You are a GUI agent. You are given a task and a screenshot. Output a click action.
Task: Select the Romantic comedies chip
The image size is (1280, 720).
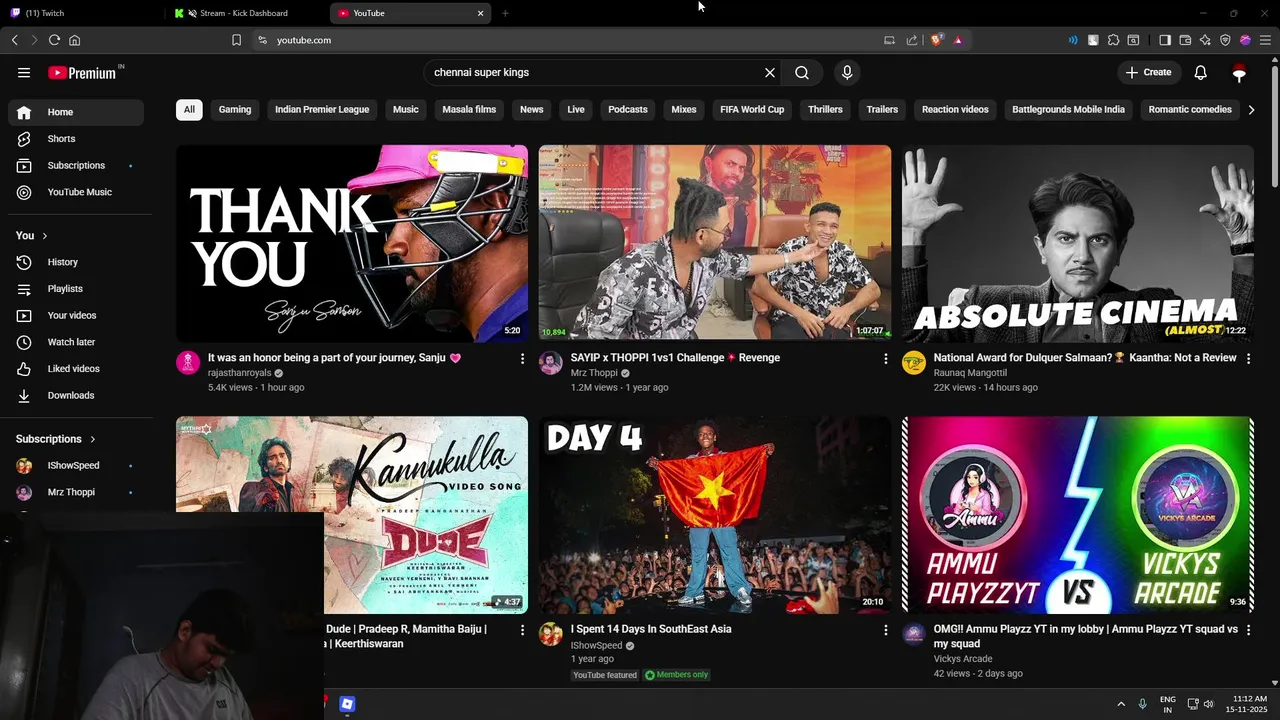1190,110
